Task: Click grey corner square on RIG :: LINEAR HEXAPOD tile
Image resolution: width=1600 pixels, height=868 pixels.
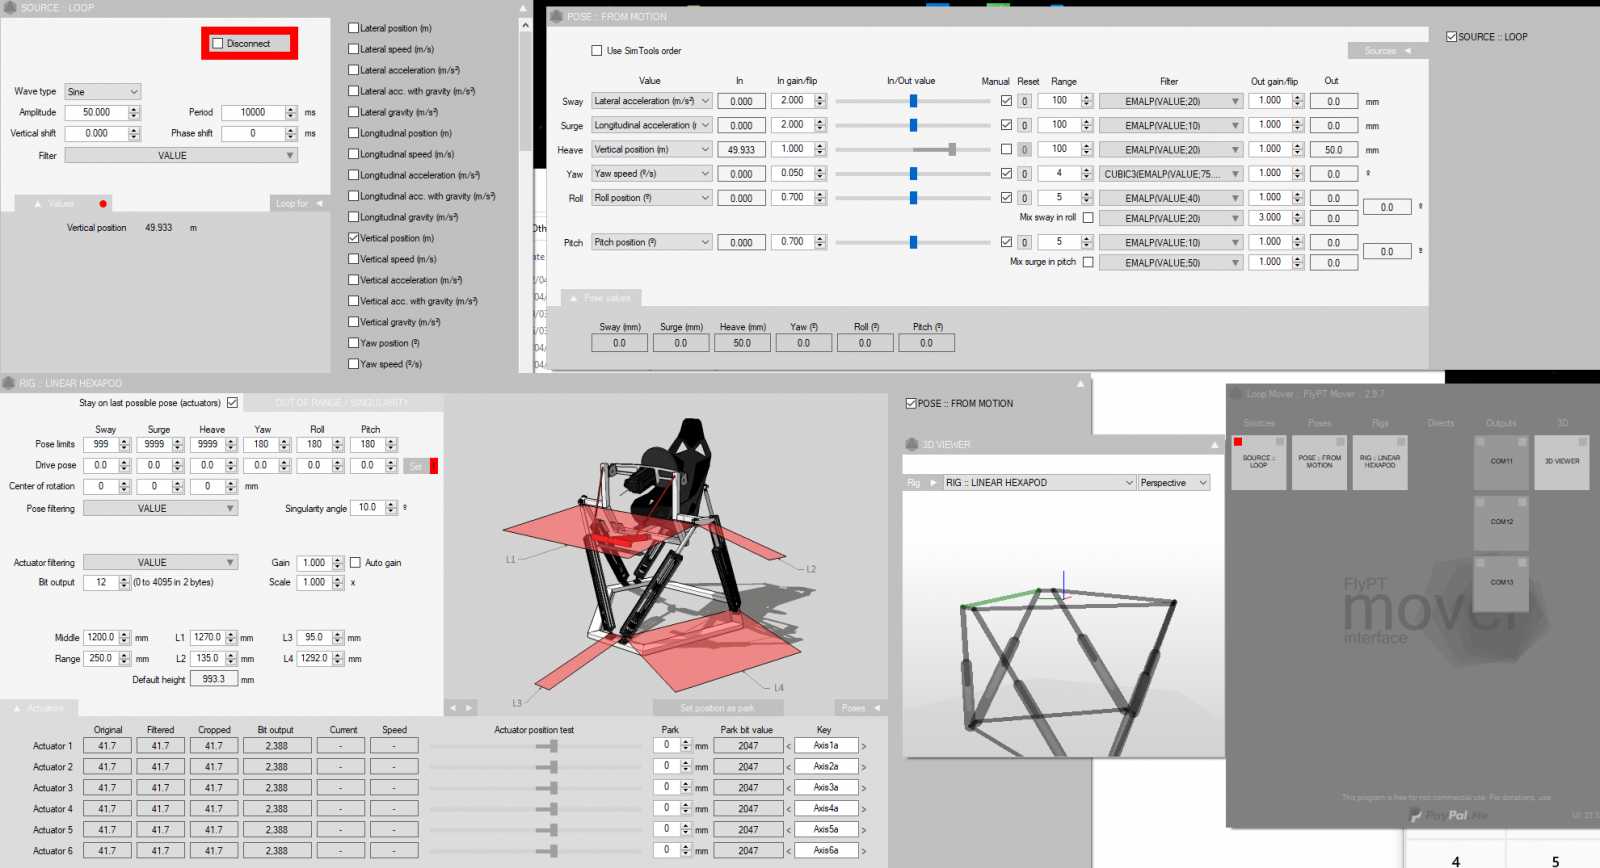Action: click(x=1401, y=441)
